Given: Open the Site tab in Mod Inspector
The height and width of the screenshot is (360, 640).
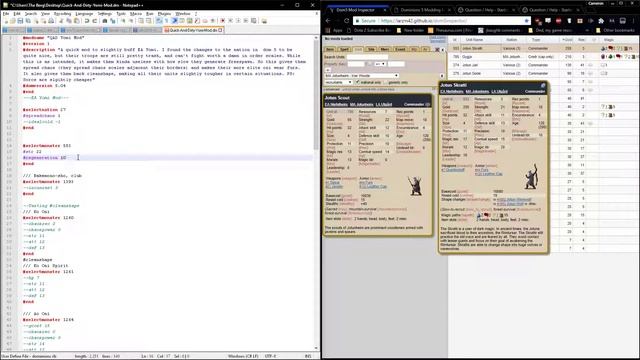Looking at the screenshot, I should click(x=371, y=49).
